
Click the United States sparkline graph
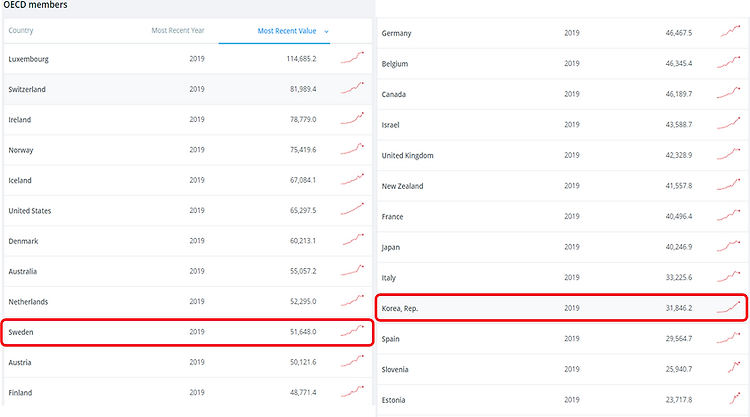[353, 209]
